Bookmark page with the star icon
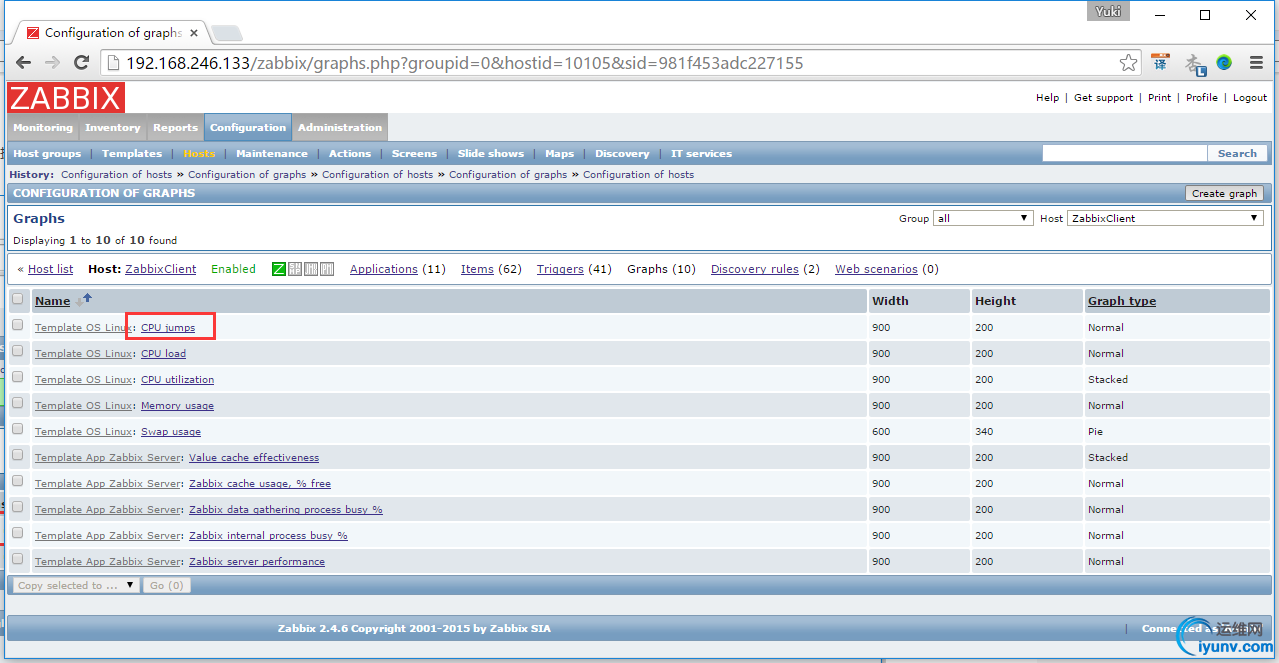 [1128, 63]
